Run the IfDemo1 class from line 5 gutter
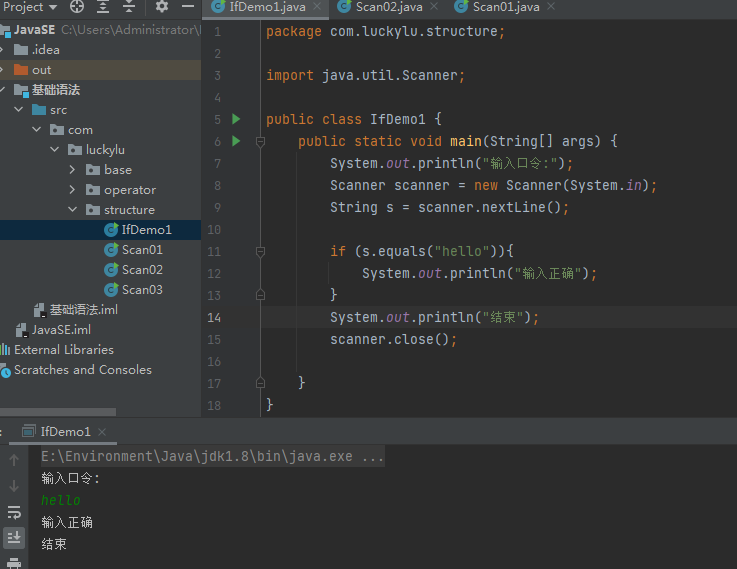 236,119
